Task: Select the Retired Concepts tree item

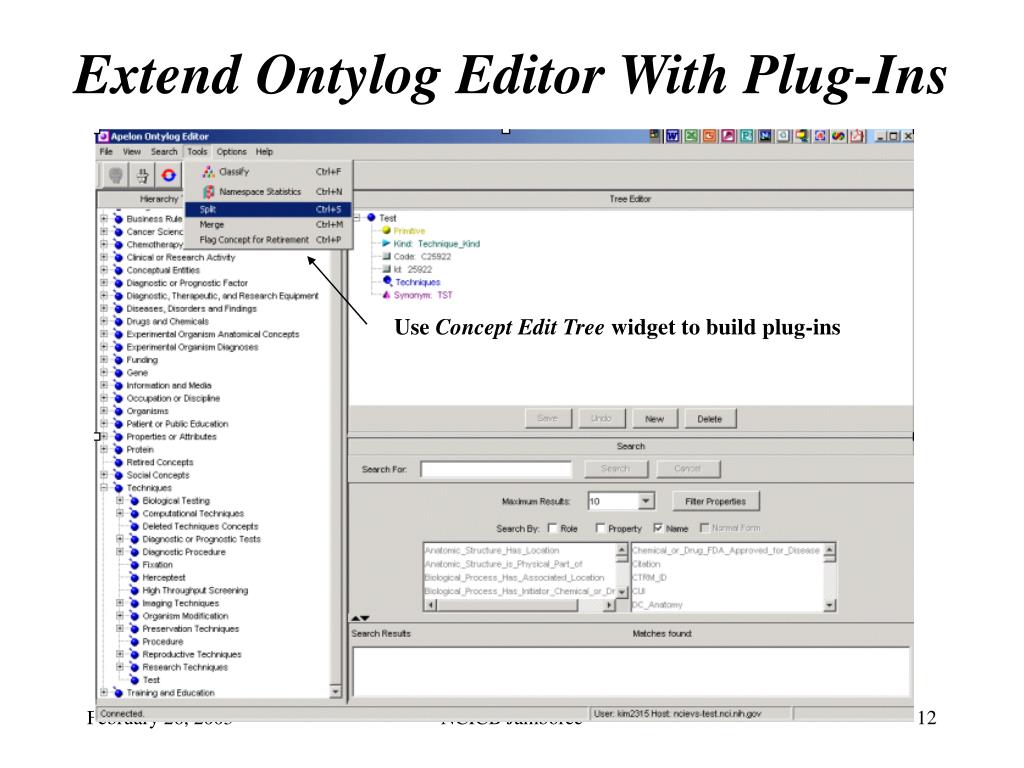Action: pyautogui.click(x=160, y=462)
